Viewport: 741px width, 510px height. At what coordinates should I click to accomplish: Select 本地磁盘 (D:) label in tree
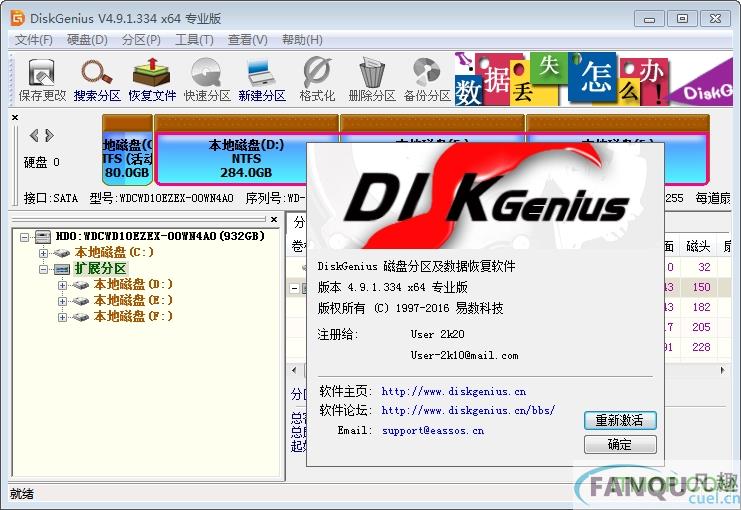[133, 285]
